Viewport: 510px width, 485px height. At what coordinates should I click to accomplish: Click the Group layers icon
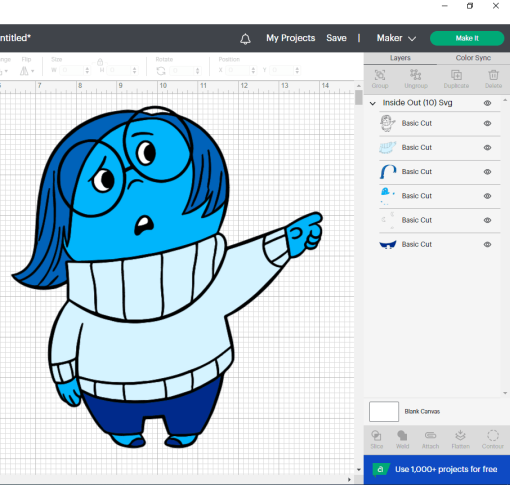click(x=380, y=75)
